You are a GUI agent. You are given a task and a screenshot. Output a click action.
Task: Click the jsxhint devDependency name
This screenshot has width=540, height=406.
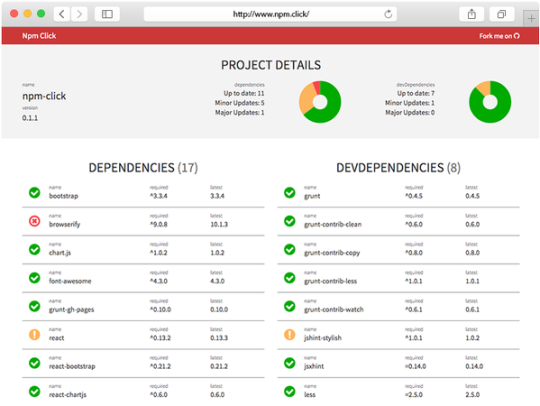tap(314, 366)
